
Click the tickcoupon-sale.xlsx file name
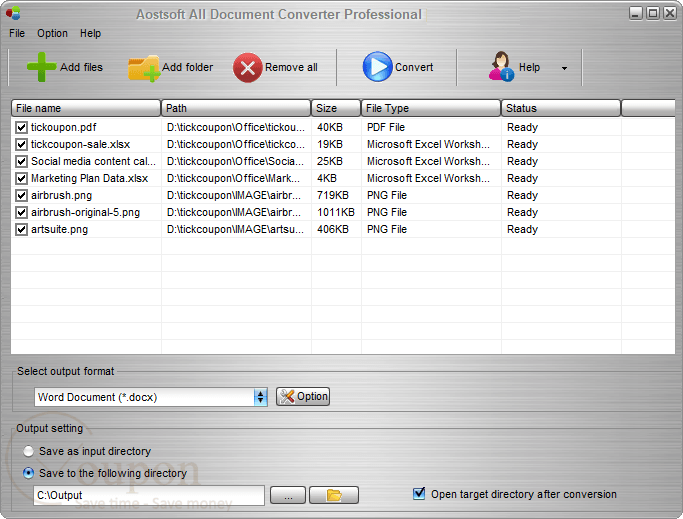pyautogui.click(x=80, y=144)
